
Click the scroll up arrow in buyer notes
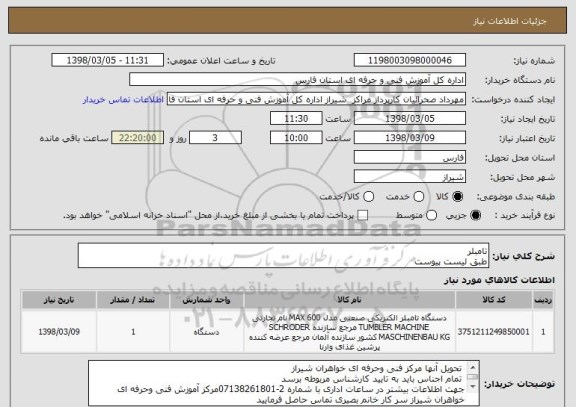coord(473,367)
